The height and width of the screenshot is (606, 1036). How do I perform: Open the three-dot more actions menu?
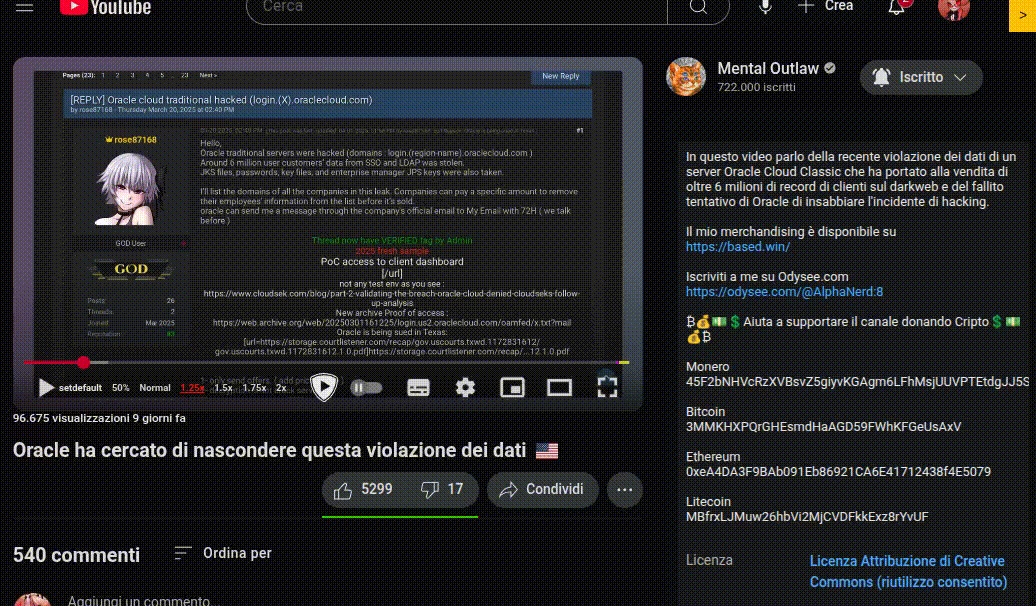(x=624, y=490)
